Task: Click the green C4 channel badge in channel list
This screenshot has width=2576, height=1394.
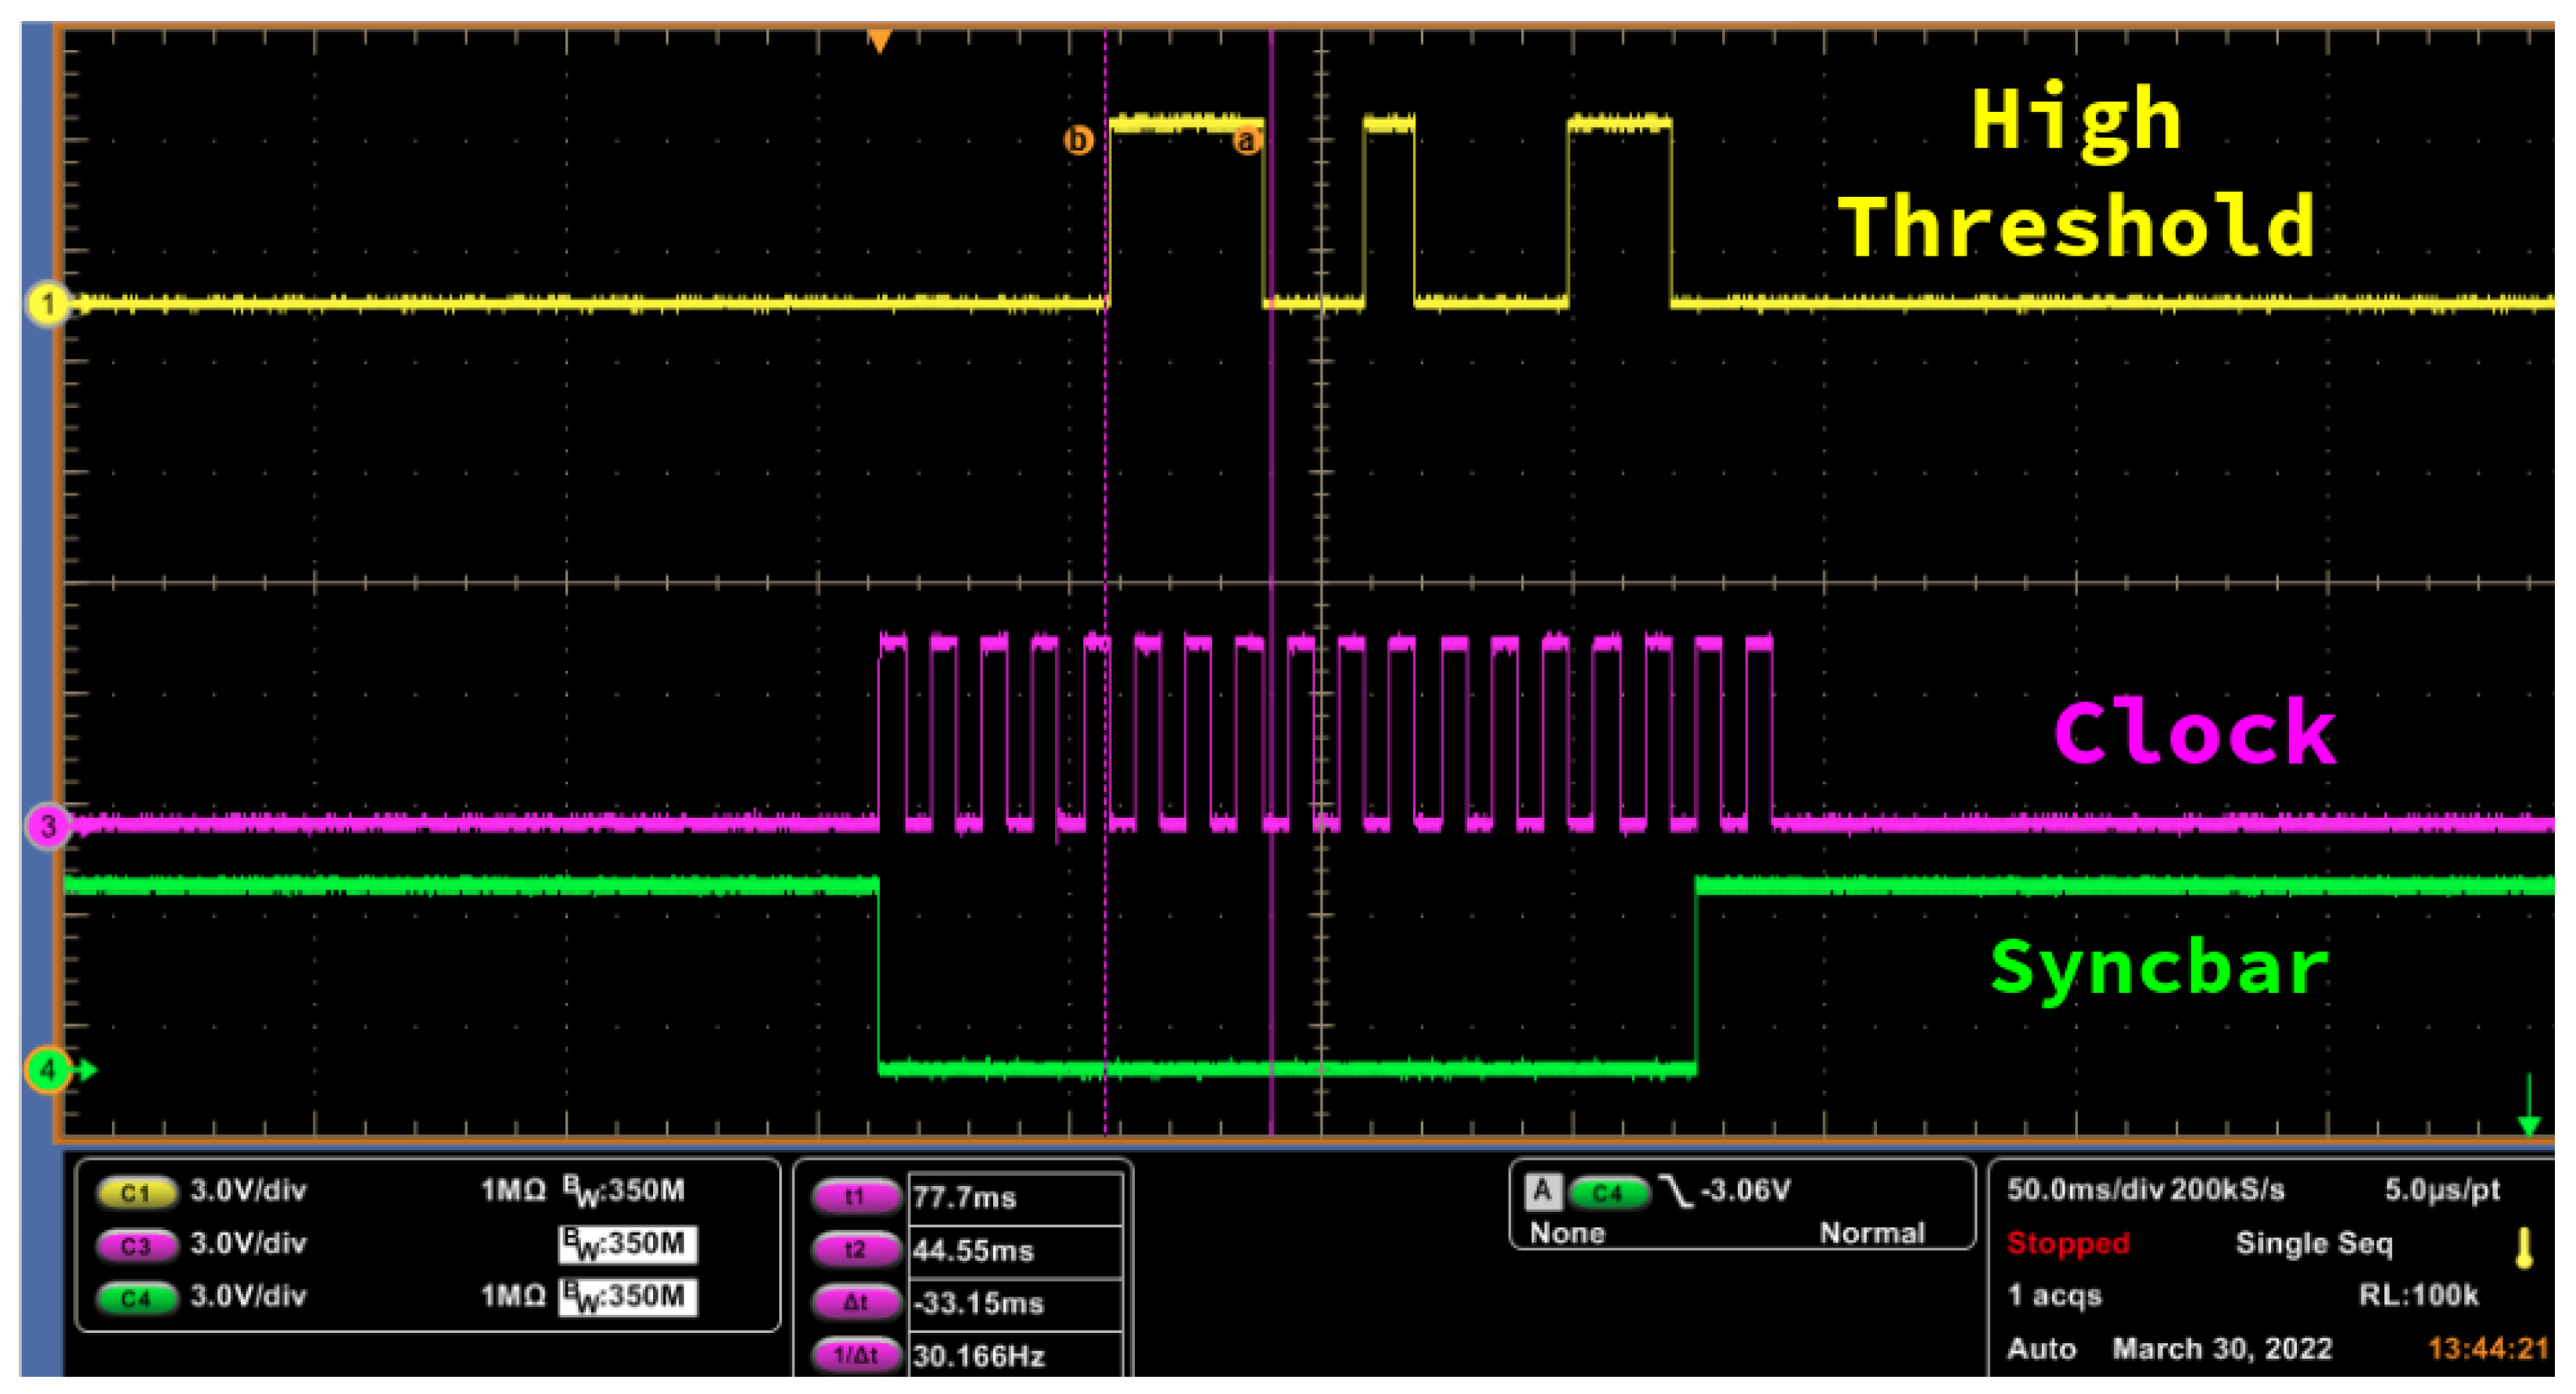Action: 136,1300
